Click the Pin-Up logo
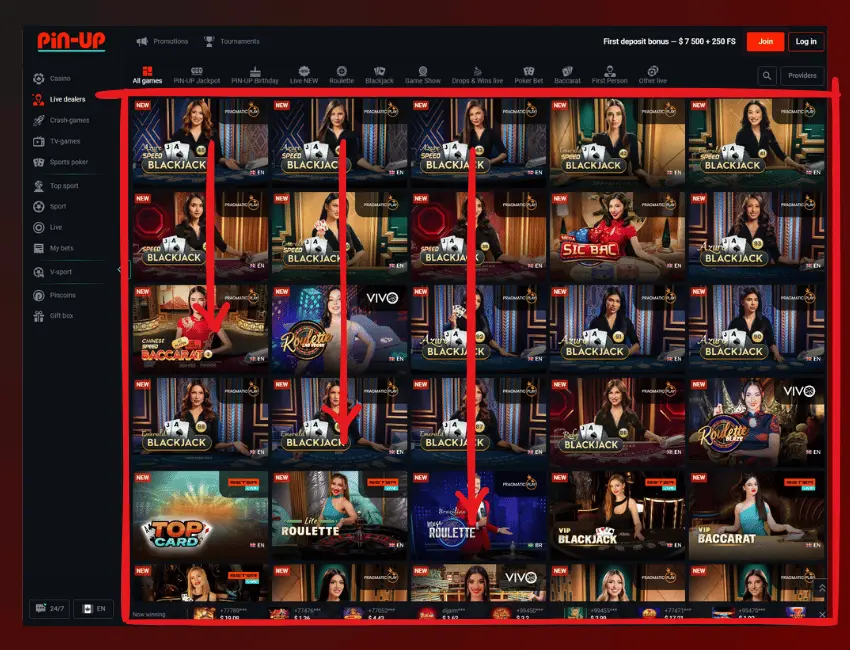 click(x=71, y=42)
